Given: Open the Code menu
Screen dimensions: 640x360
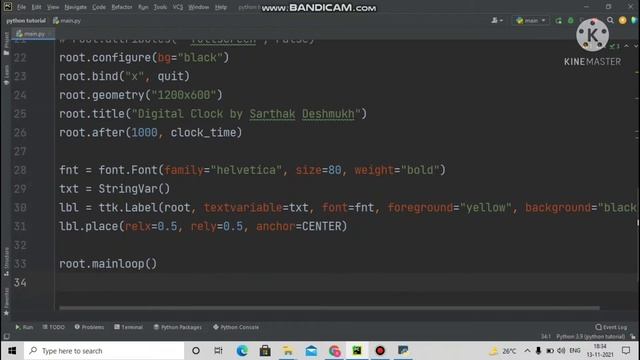Looking at the screenshot, I should coord(99,7).
